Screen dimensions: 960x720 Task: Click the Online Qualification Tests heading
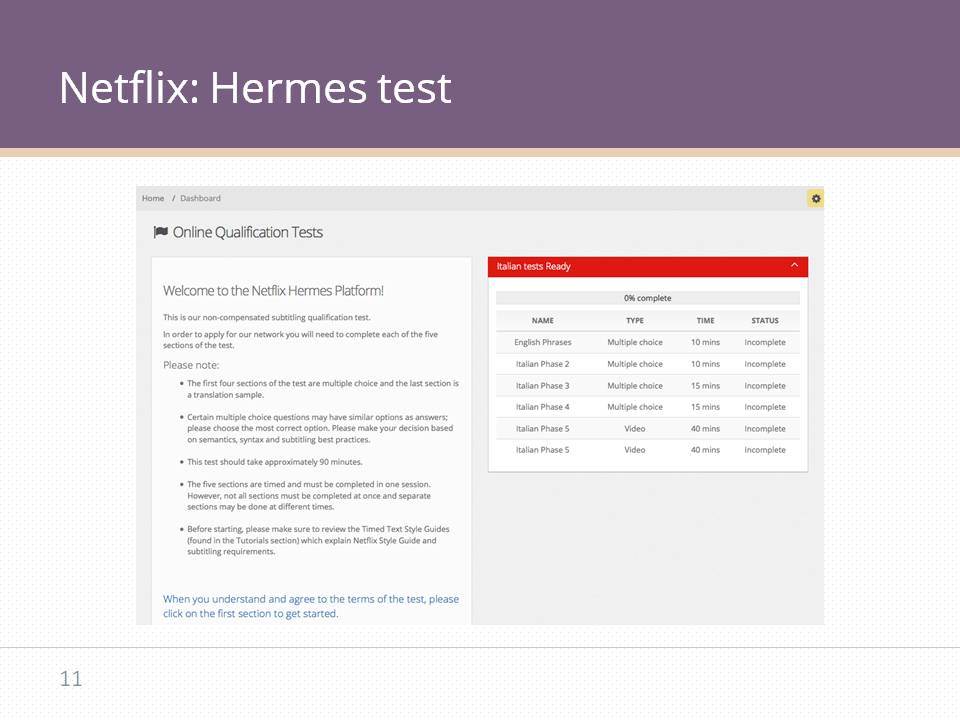pyautogui.click(x=247, y=232)
